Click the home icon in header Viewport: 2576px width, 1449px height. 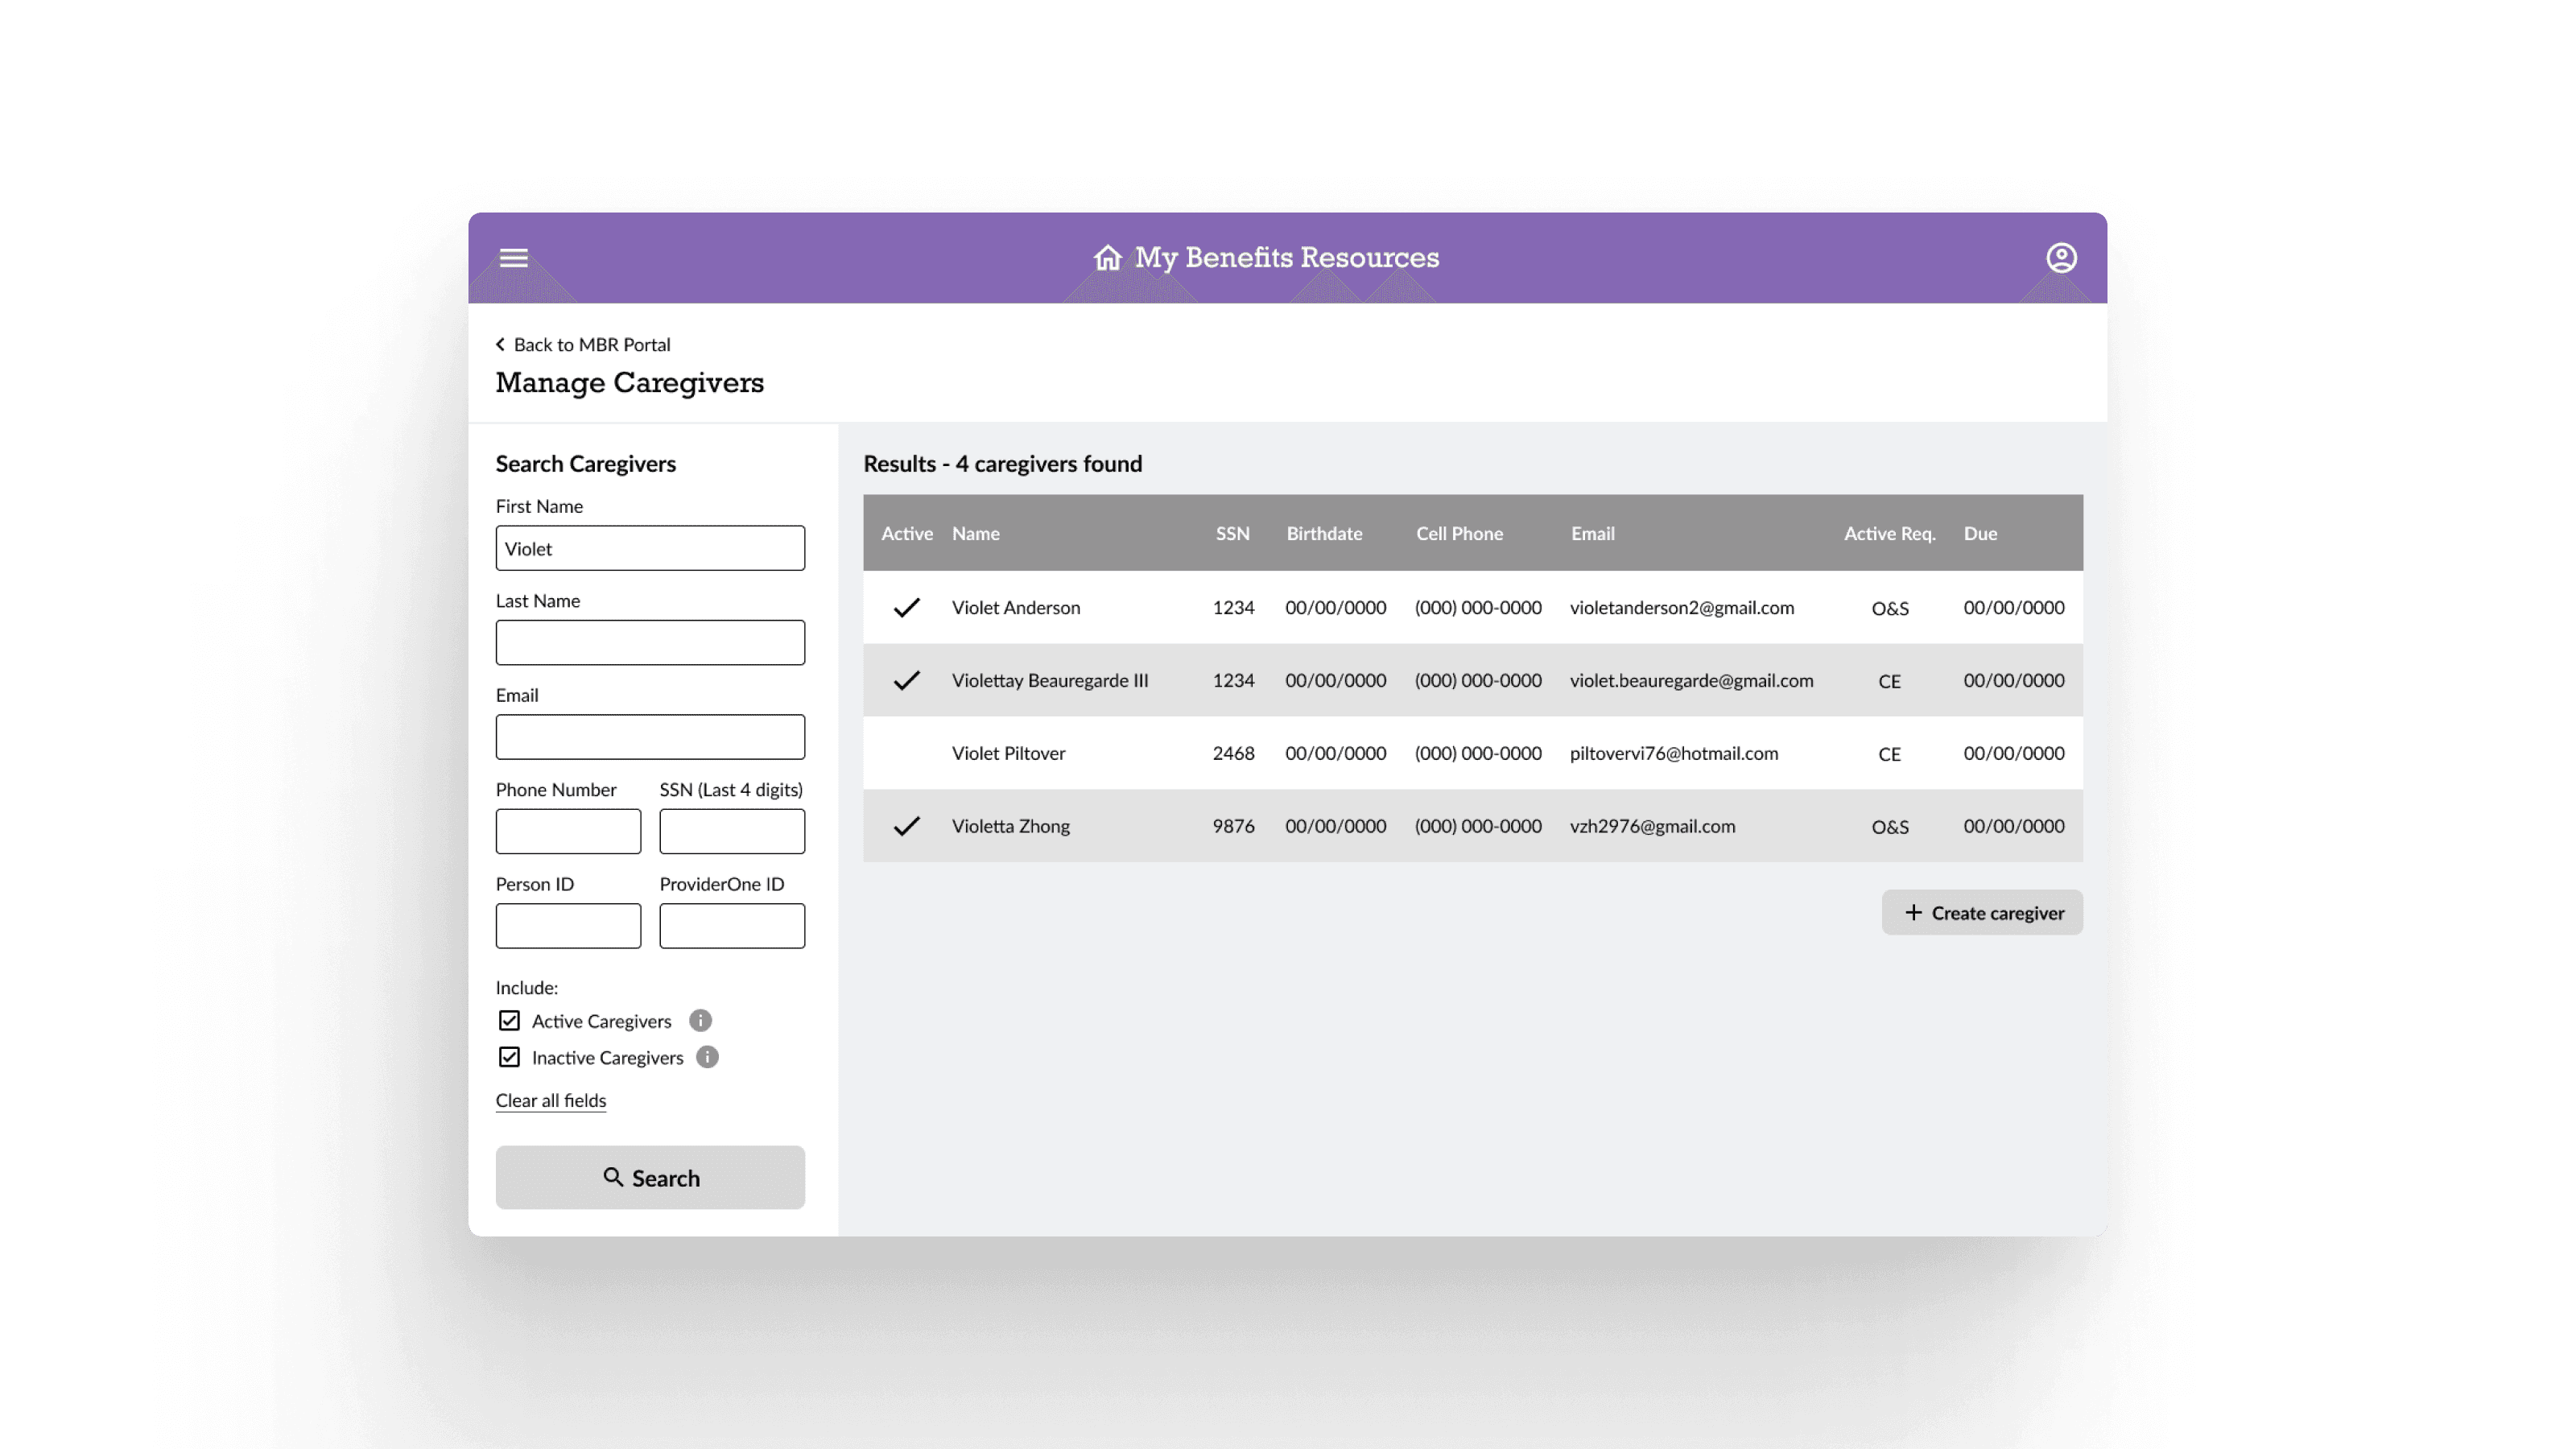click(1107, 258)
